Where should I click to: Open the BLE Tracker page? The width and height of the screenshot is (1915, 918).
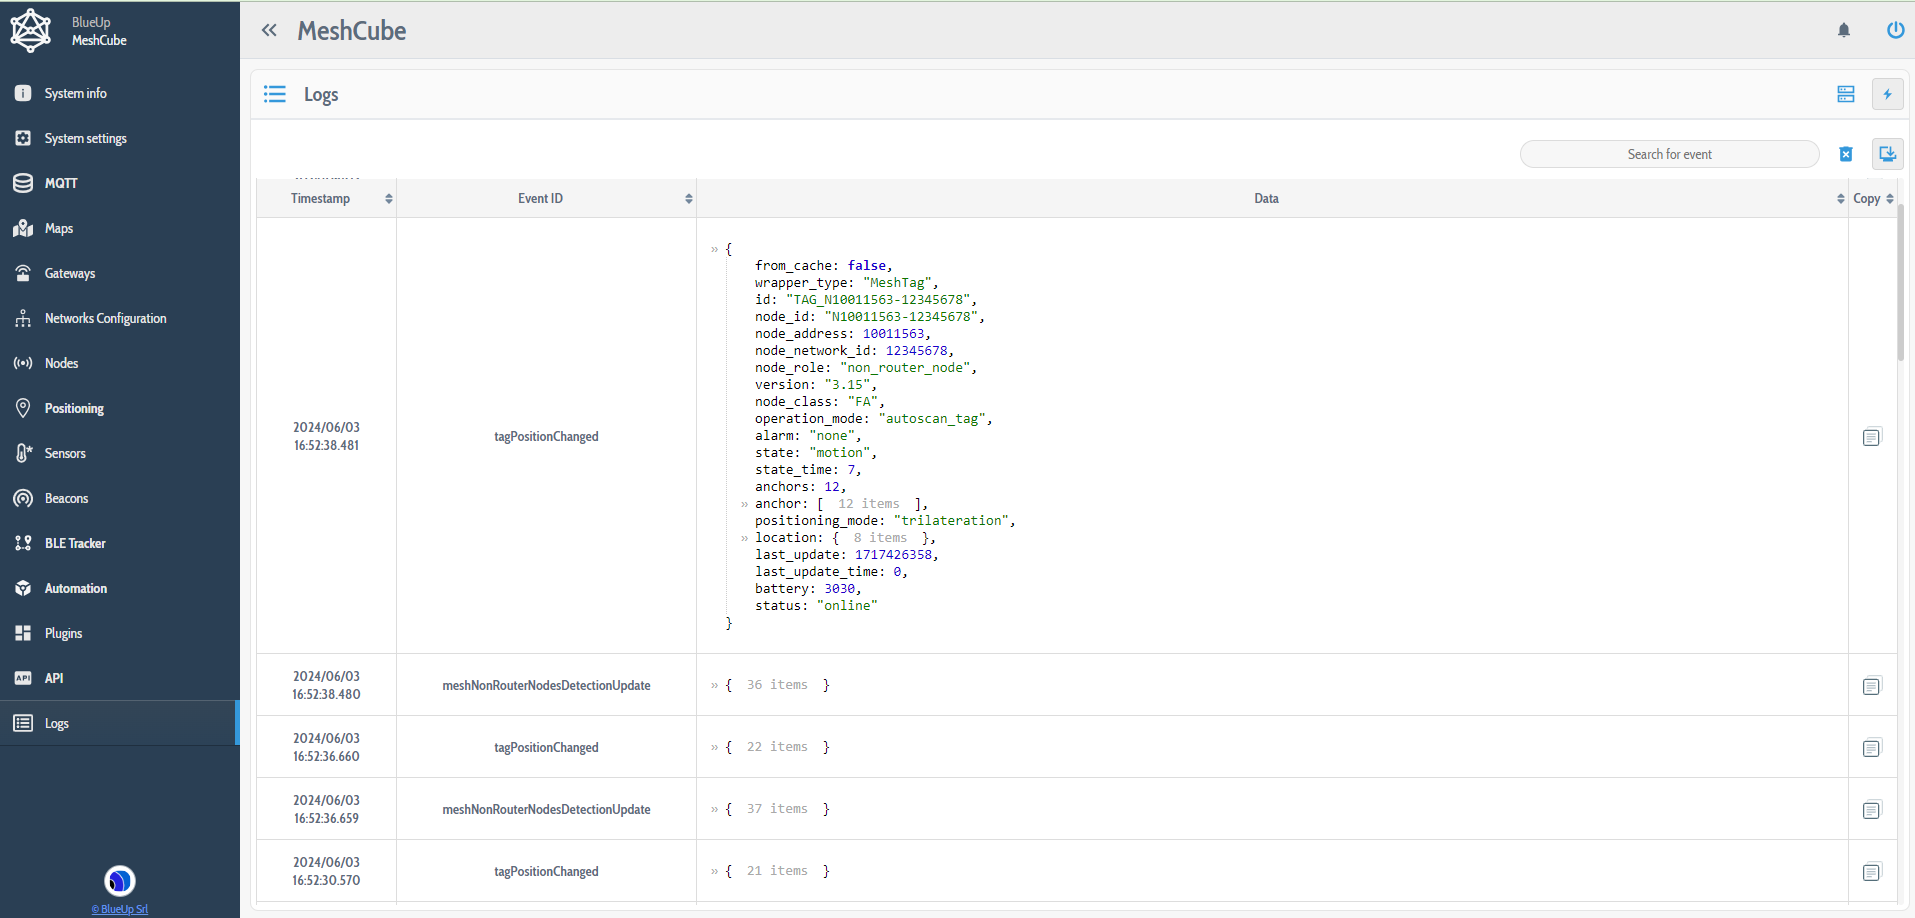point(75,543)
